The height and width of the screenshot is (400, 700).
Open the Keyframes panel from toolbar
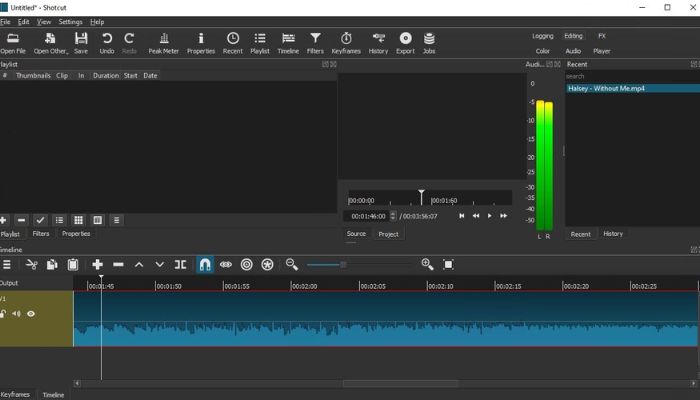[x=346, y=43]
